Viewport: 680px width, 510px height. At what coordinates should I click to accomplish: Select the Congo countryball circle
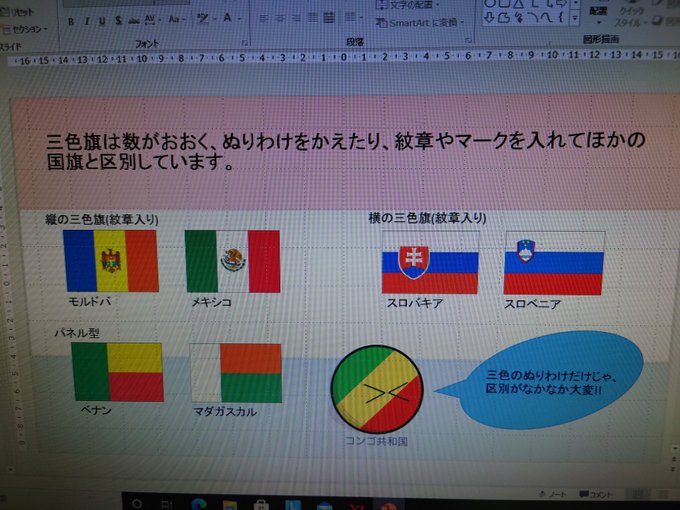[376, 389]
